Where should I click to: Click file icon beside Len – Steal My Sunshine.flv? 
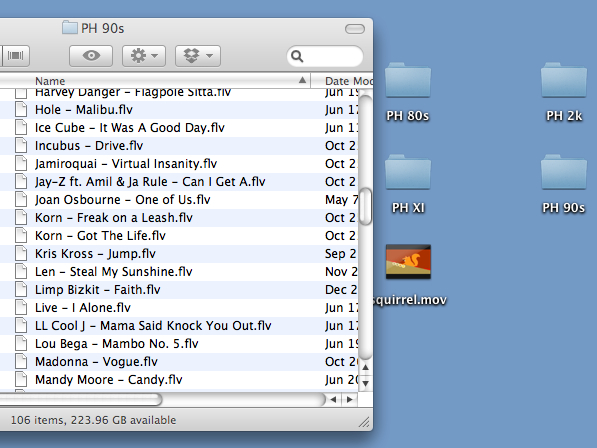pyautogui.click(x=21, y=272)
